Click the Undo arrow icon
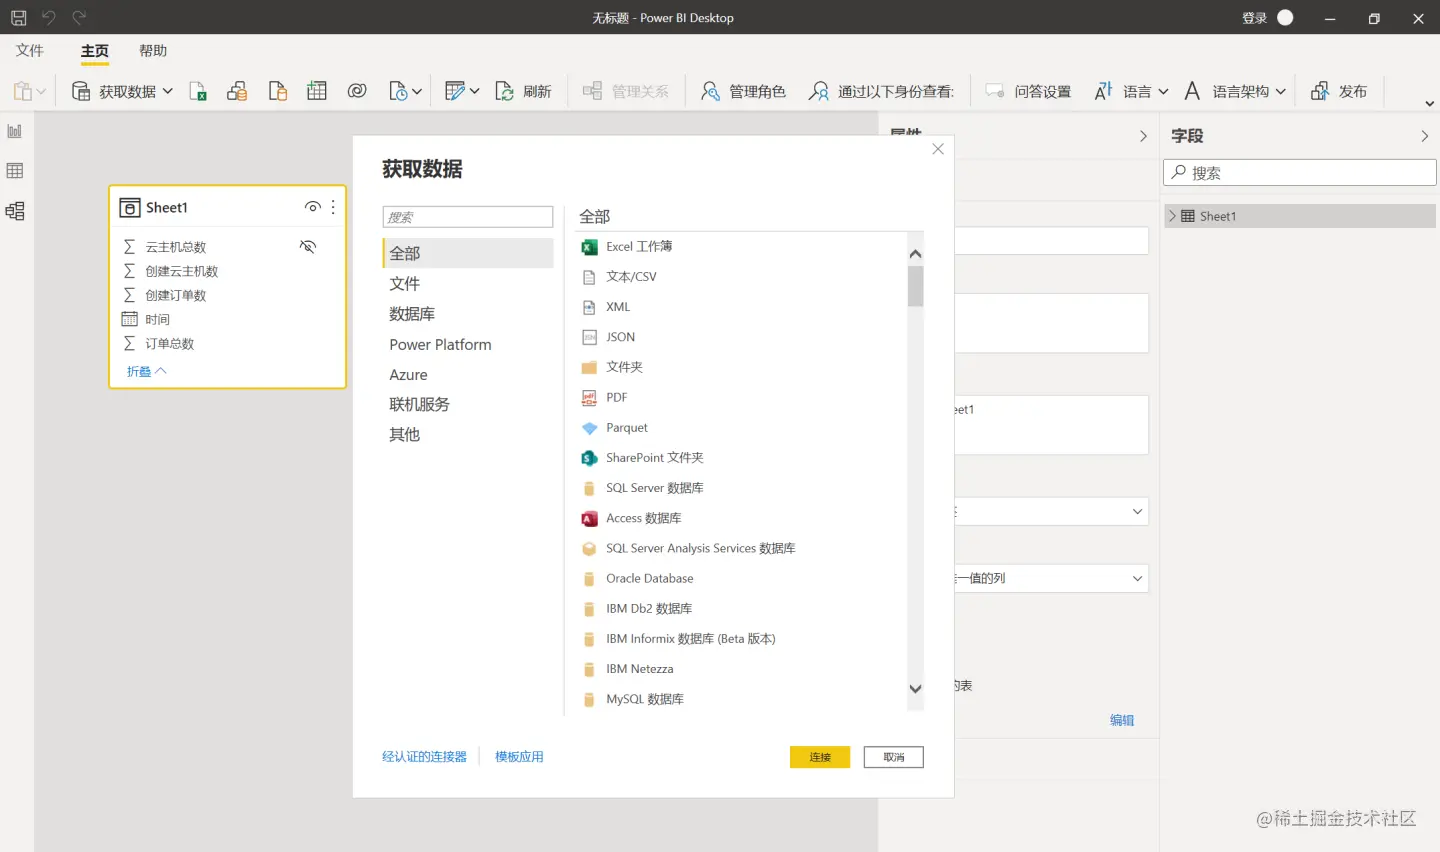1440x852 pixels. tap(48, 18)
